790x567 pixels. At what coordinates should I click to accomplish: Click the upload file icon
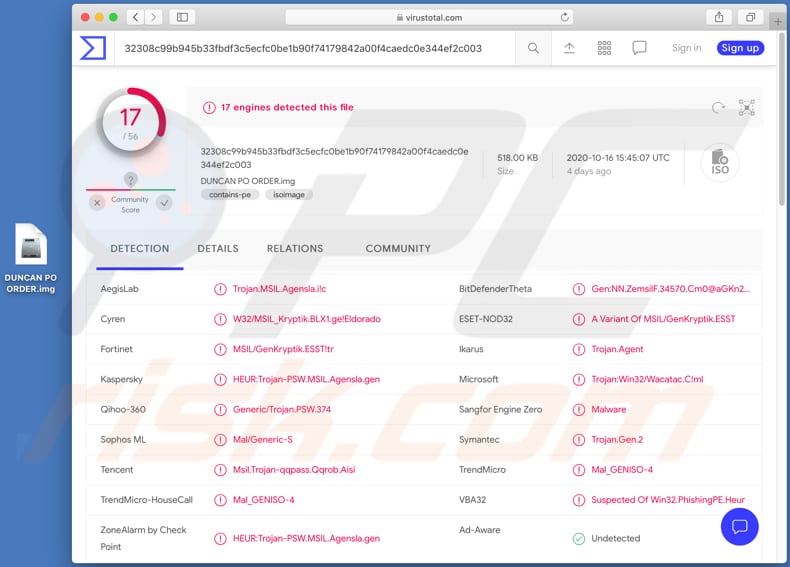click(x=569, y=48)
